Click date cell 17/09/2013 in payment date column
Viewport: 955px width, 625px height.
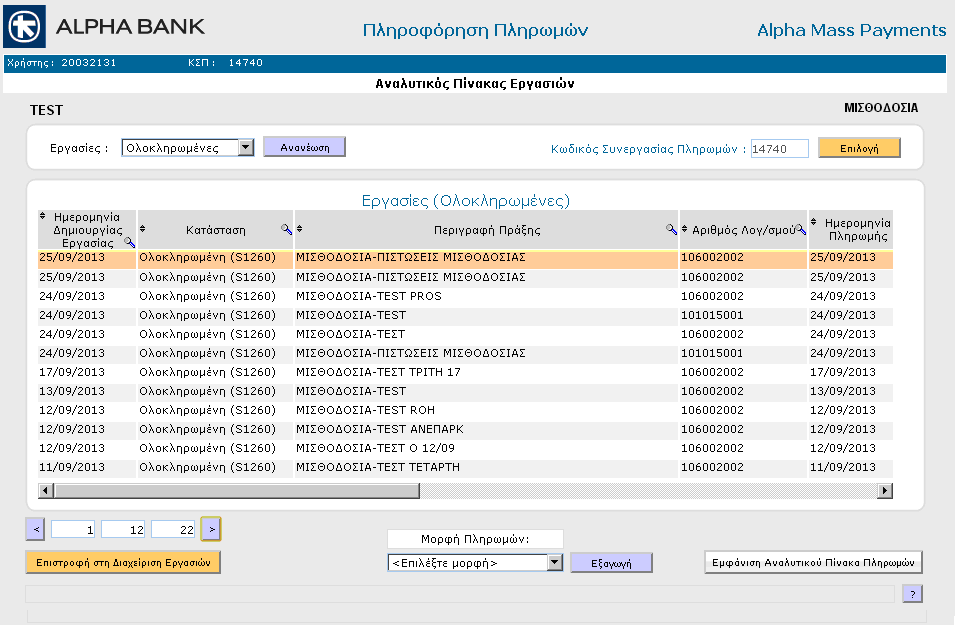[x=843, y=372]
